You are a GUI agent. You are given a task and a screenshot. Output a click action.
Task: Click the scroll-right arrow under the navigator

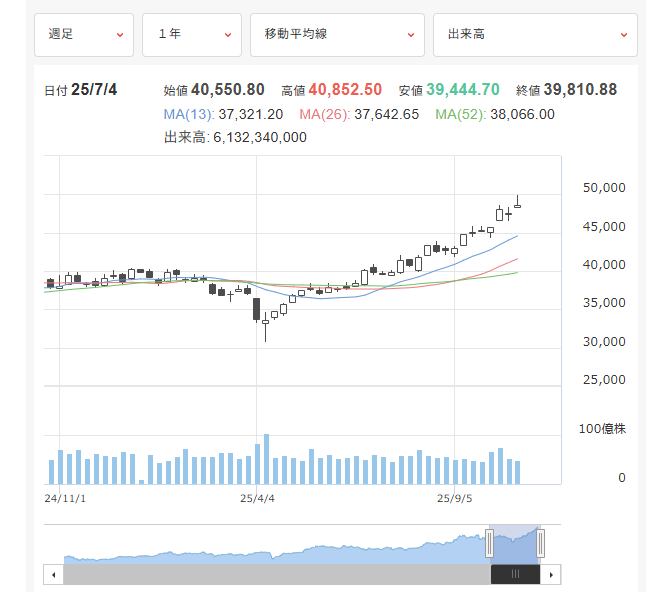553,574
